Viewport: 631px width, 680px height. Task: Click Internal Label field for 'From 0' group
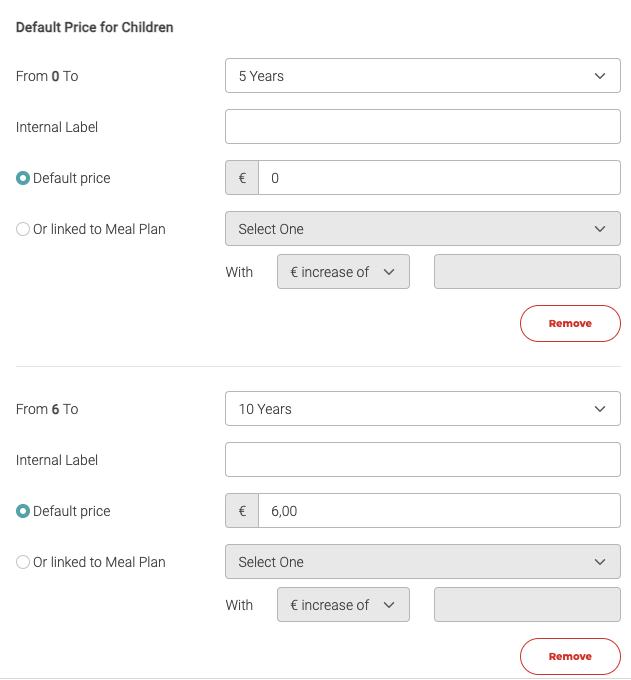point(422,127)
